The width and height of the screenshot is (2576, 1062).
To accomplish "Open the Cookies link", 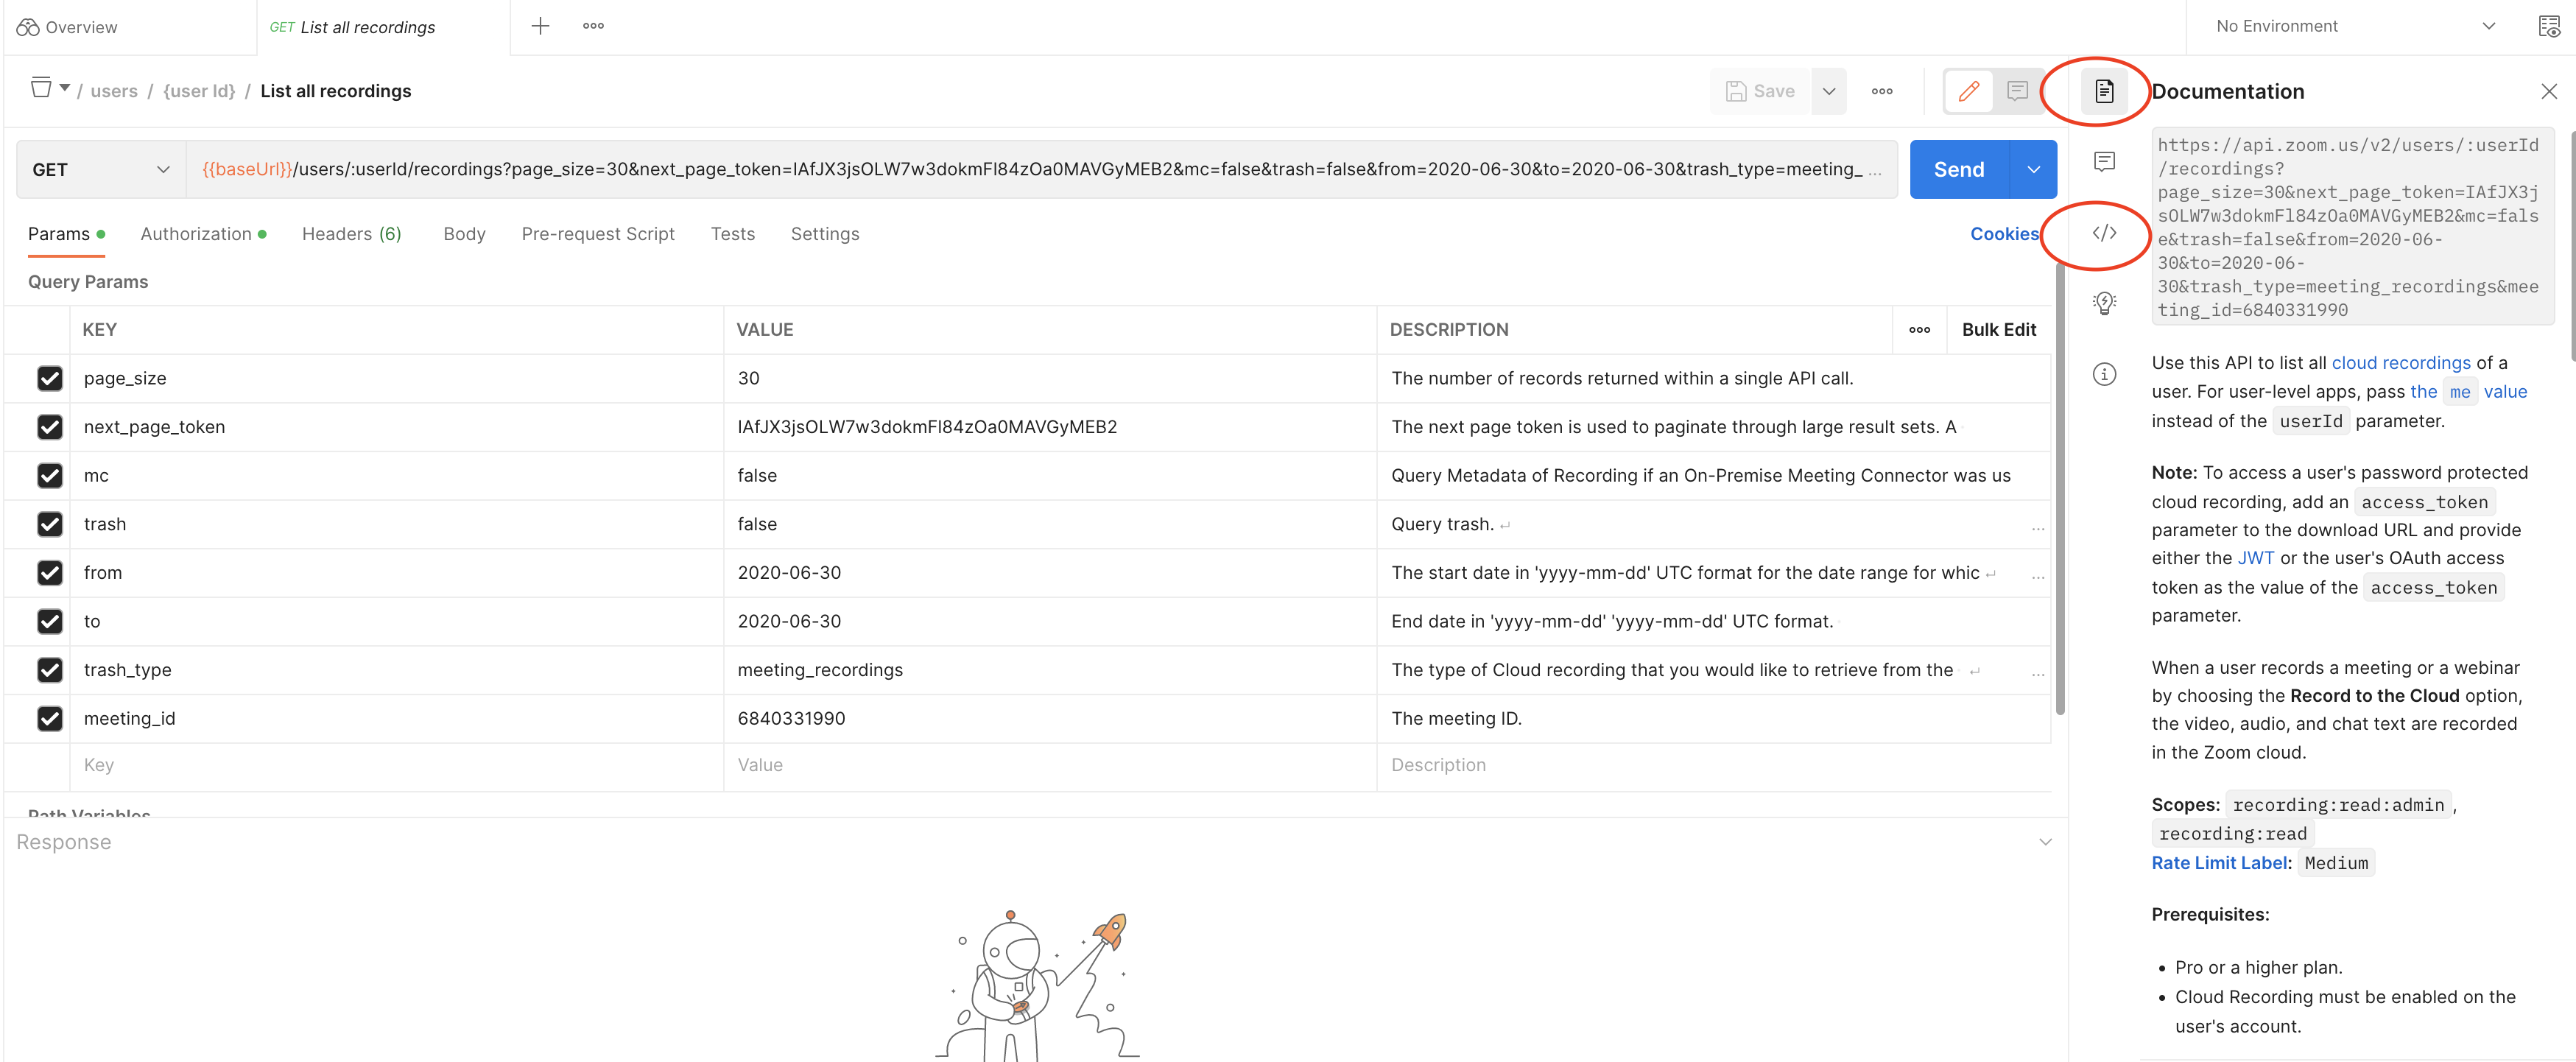I will [x=2003, y=234].
